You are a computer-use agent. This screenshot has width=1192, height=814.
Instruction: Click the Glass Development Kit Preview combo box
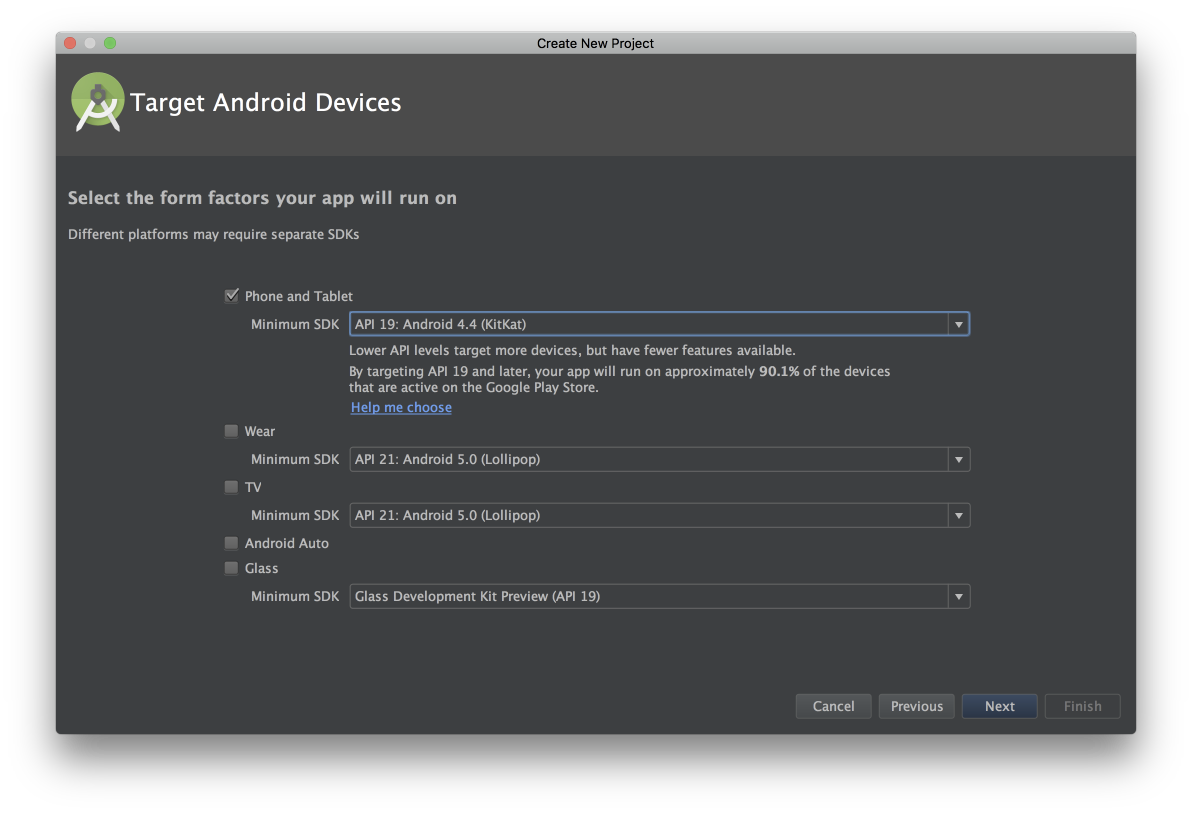coord(659,597)
